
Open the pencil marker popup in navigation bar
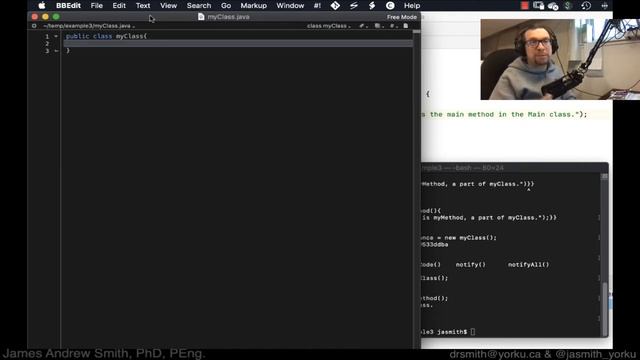tap(363, 26)
